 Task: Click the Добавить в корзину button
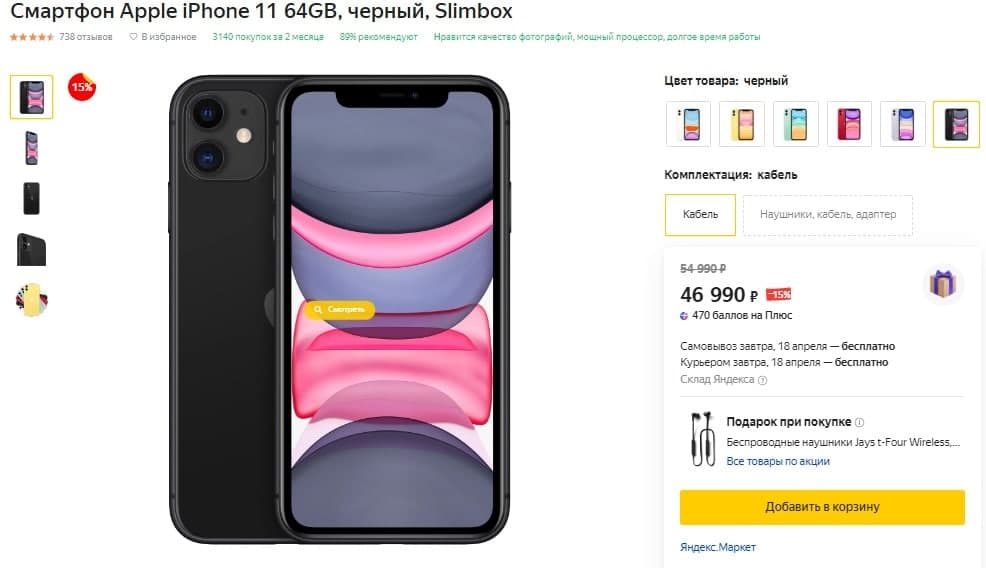pyautogui.click(x=822, y=507)
